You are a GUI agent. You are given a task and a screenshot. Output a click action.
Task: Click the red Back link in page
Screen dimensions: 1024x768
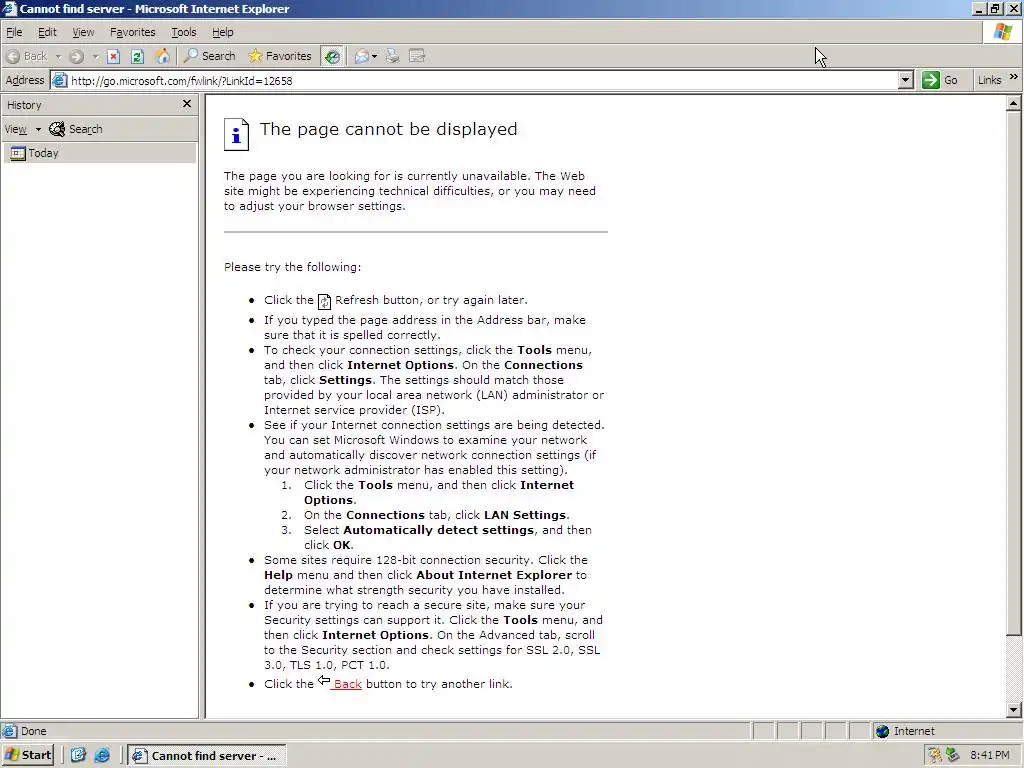pos(347,684)
